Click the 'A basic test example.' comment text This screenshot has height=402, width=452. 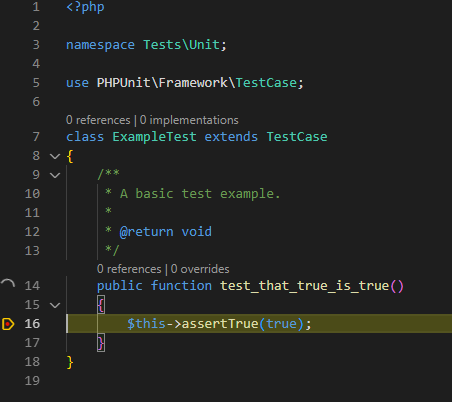(200, 194)
